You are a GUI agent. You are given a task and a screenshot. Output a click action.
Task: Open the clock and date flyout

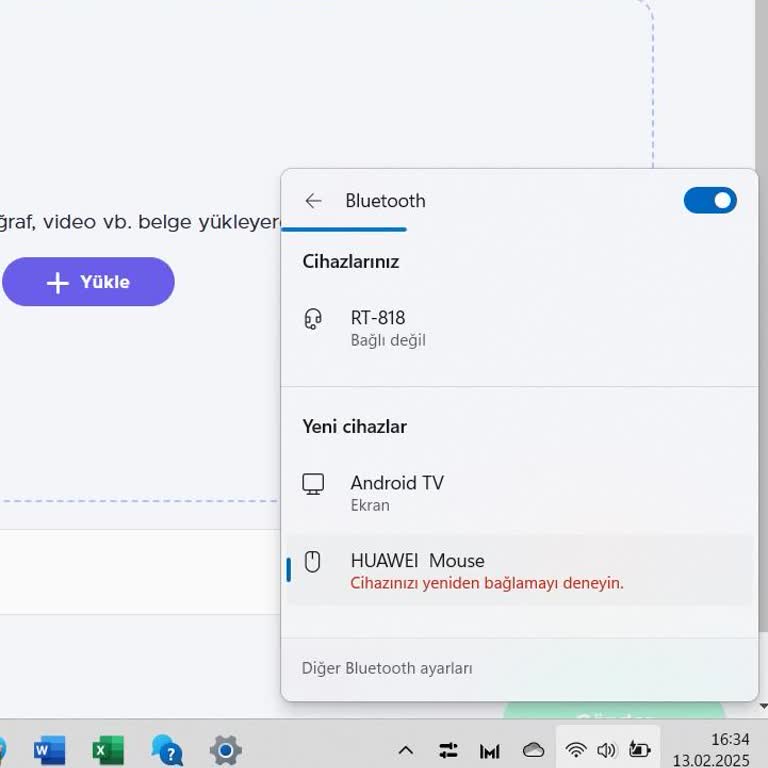710,750
